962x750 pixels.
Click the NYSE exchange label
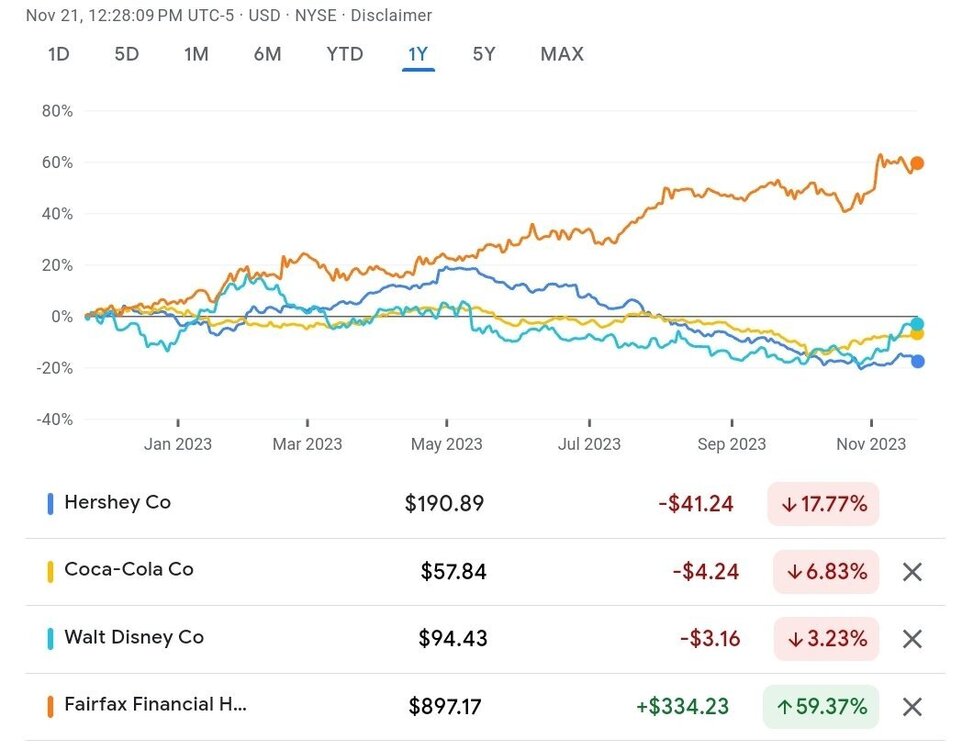click(316, 15)
